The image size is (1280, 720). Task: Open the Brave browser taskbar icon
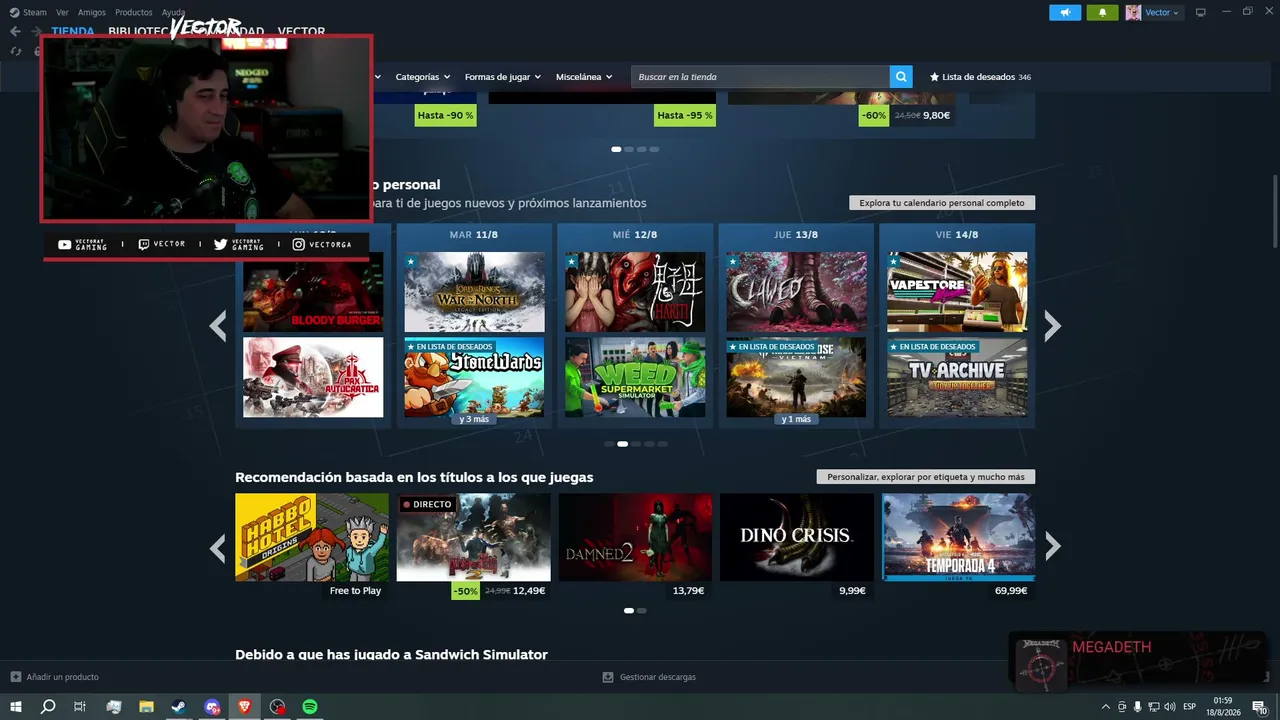point(245,707)
